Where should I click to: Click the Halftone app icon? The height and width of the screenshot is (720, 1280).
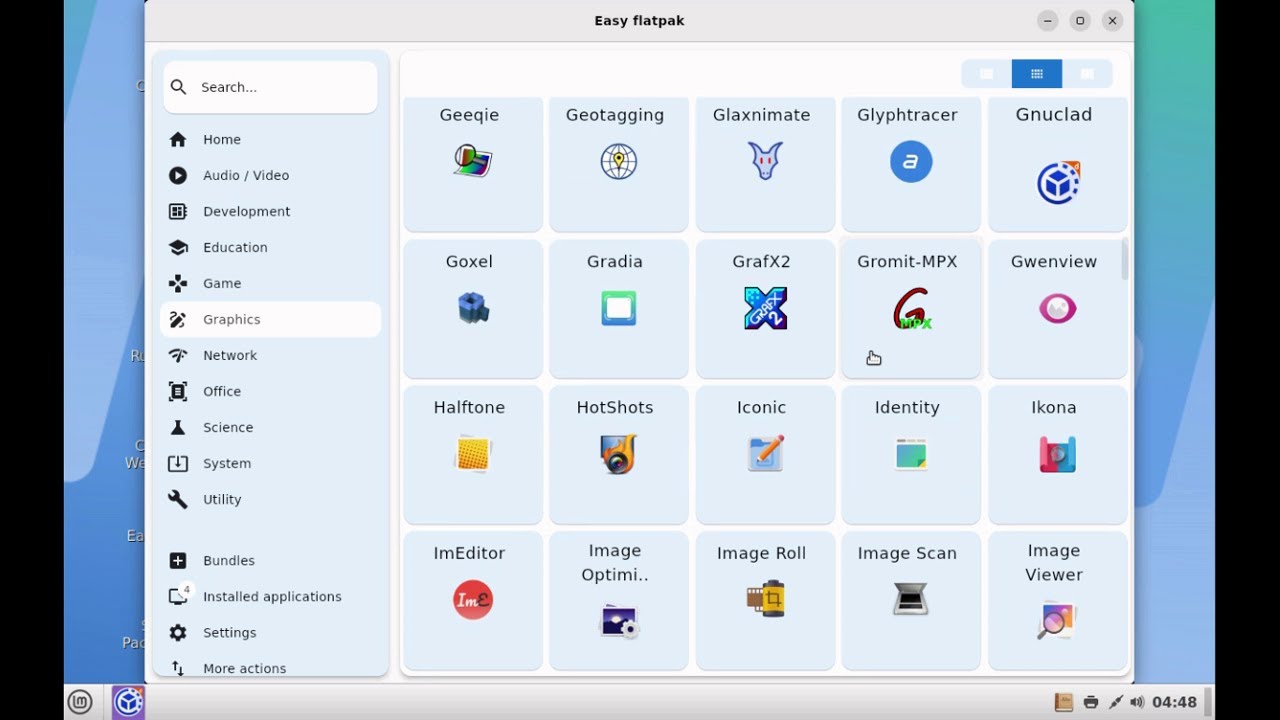(472, 454)
